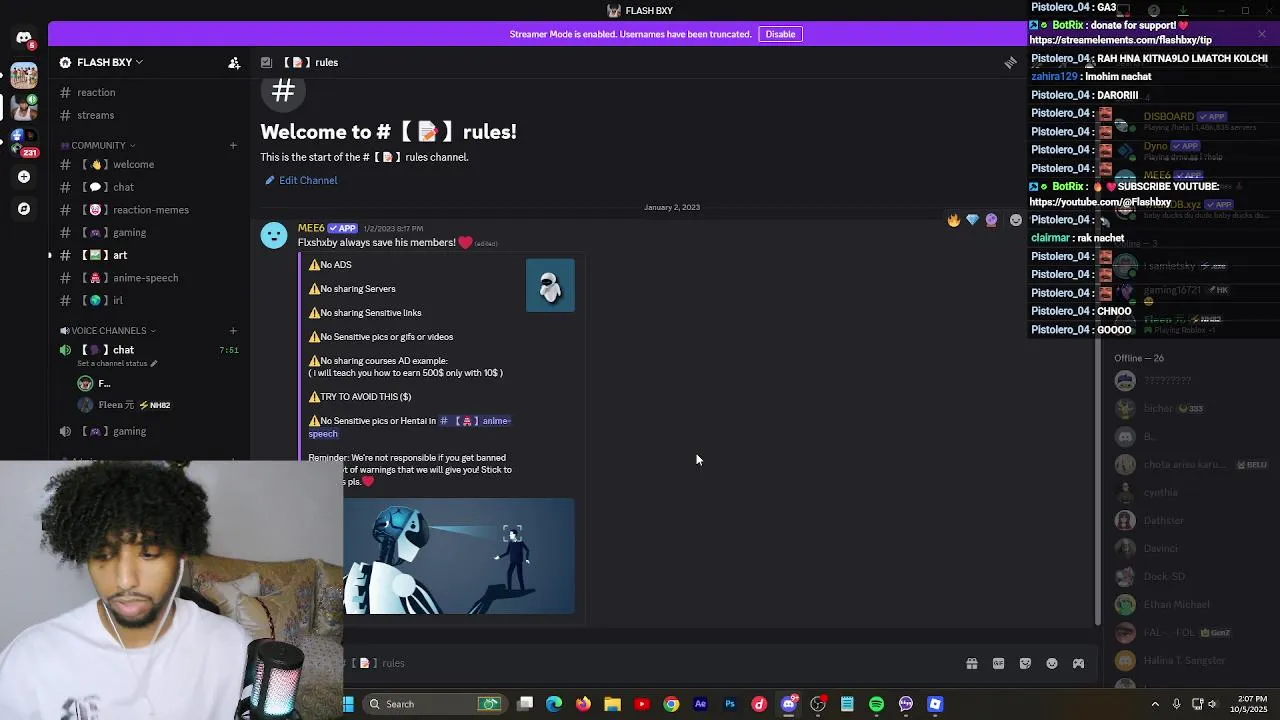Open YouTube app from taskbar
Screen dimensions: 1280x720
[642, 704]
